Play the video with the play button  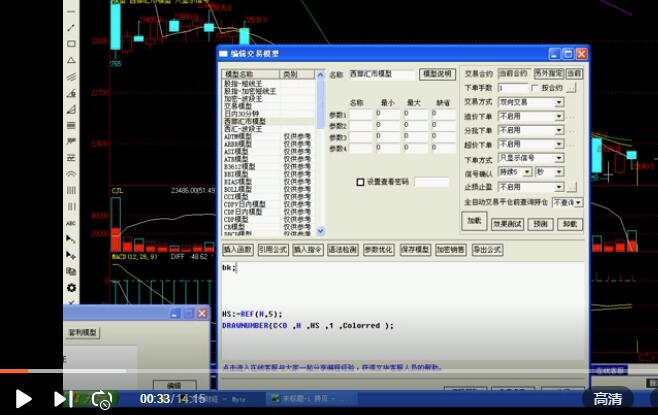click(x=23, y=399)
